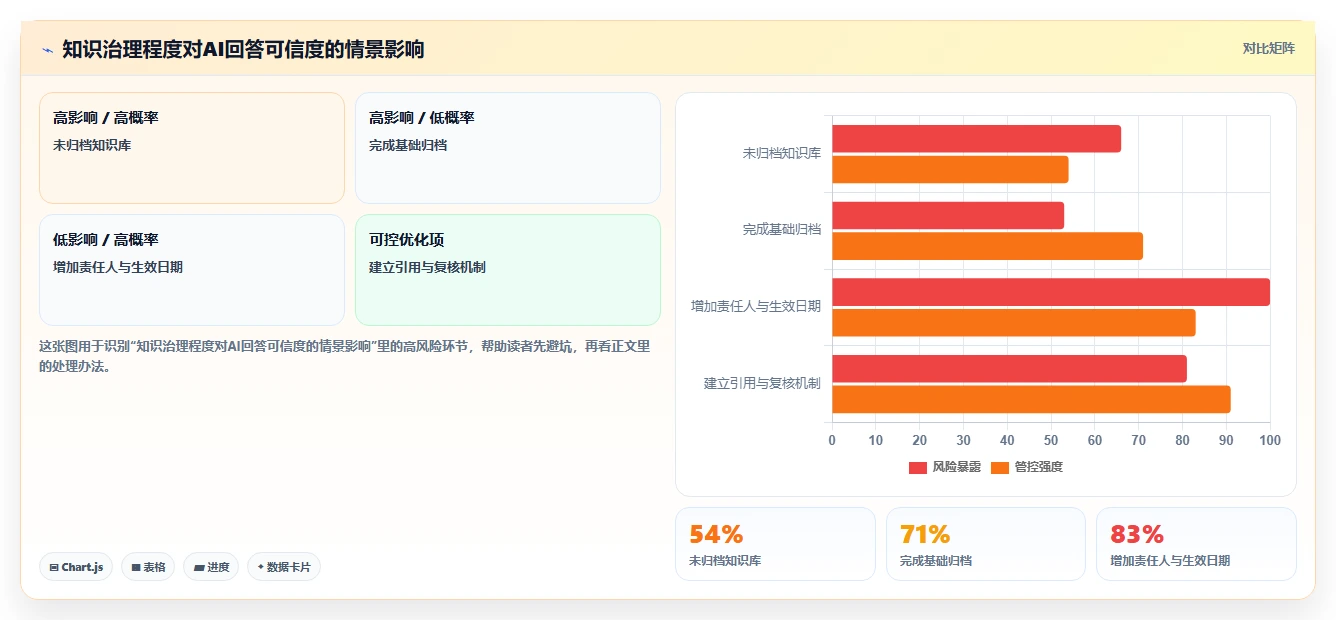Toggle the 风险暴露 legend entry
Viewport: 1336px width, 620px height.
coord(945,467)
